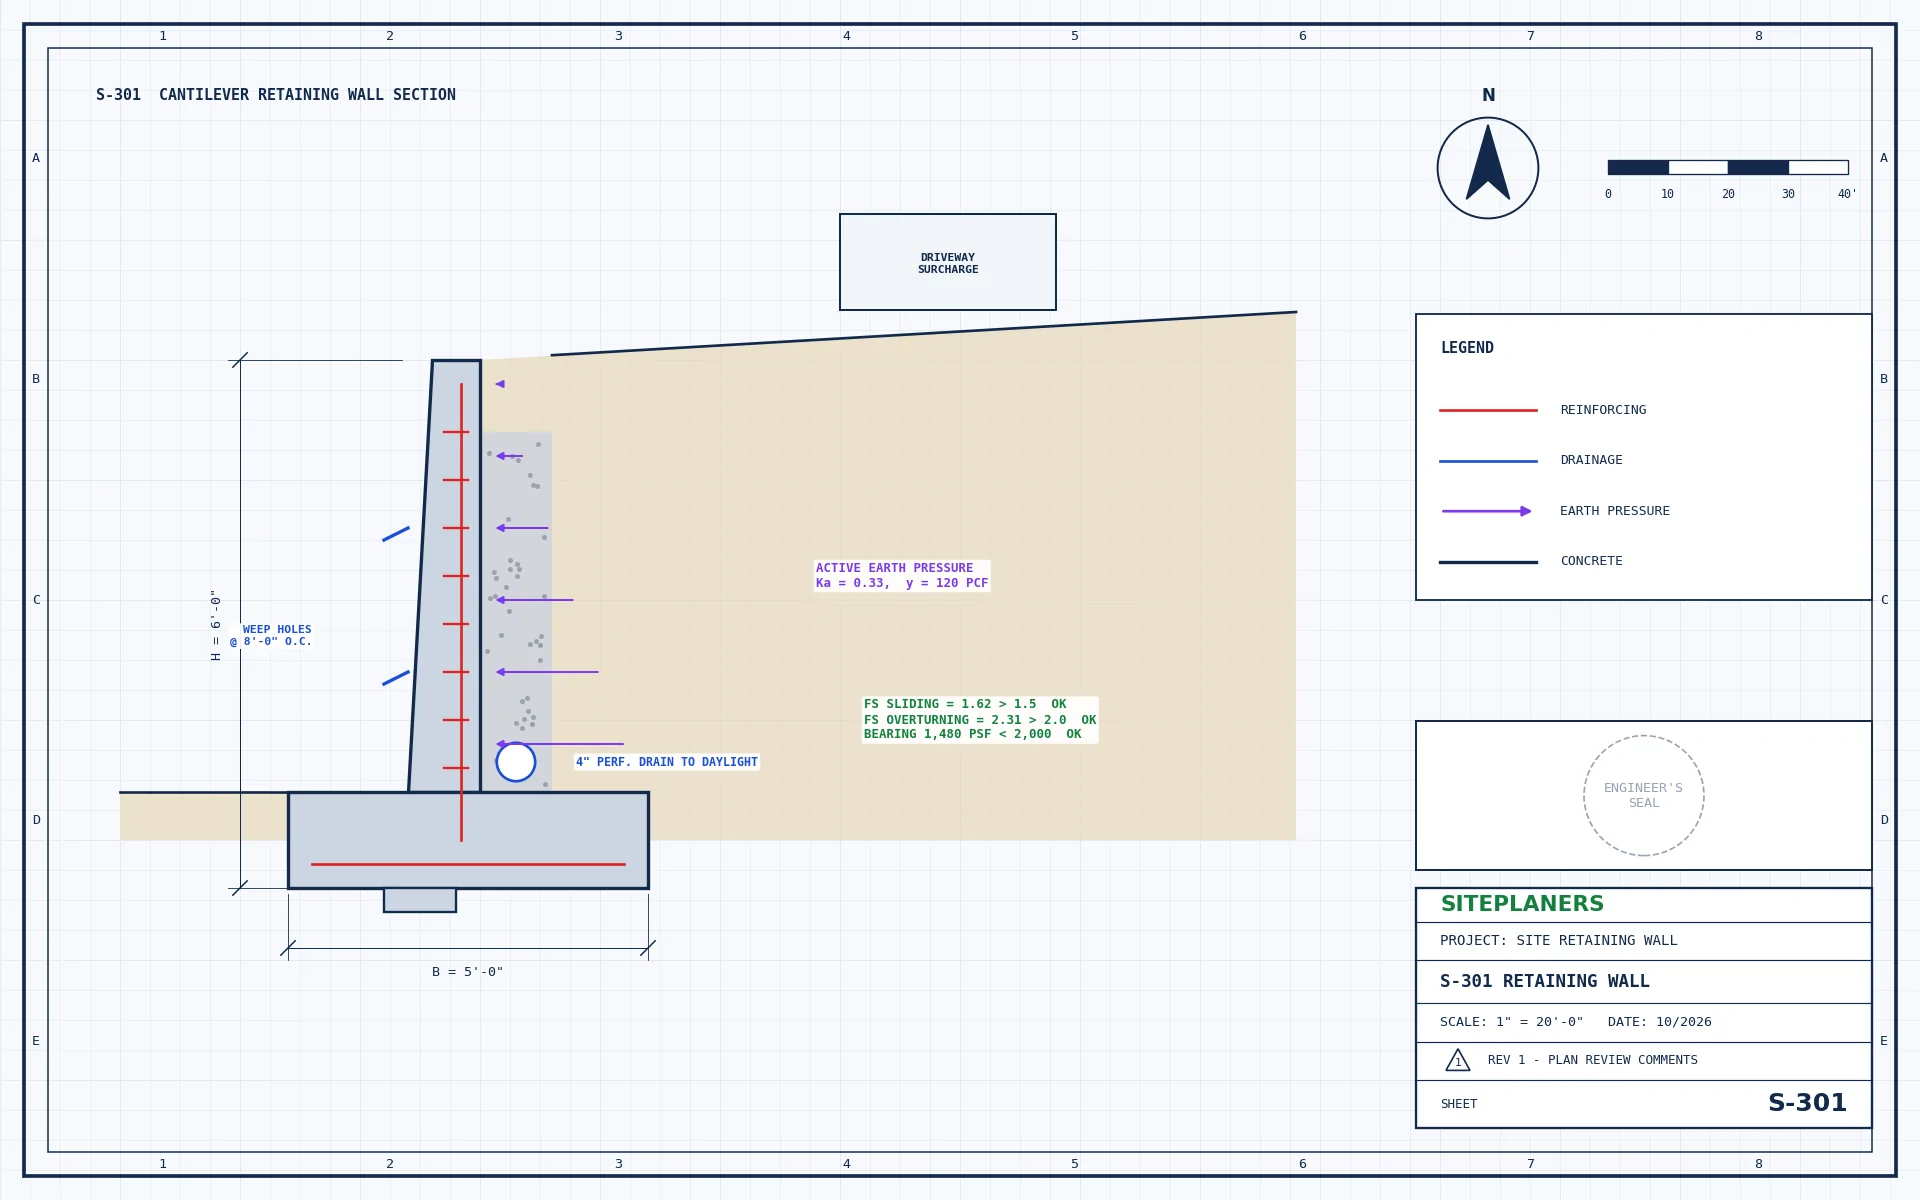Click top grid column marker 4

tap(847, 36)
